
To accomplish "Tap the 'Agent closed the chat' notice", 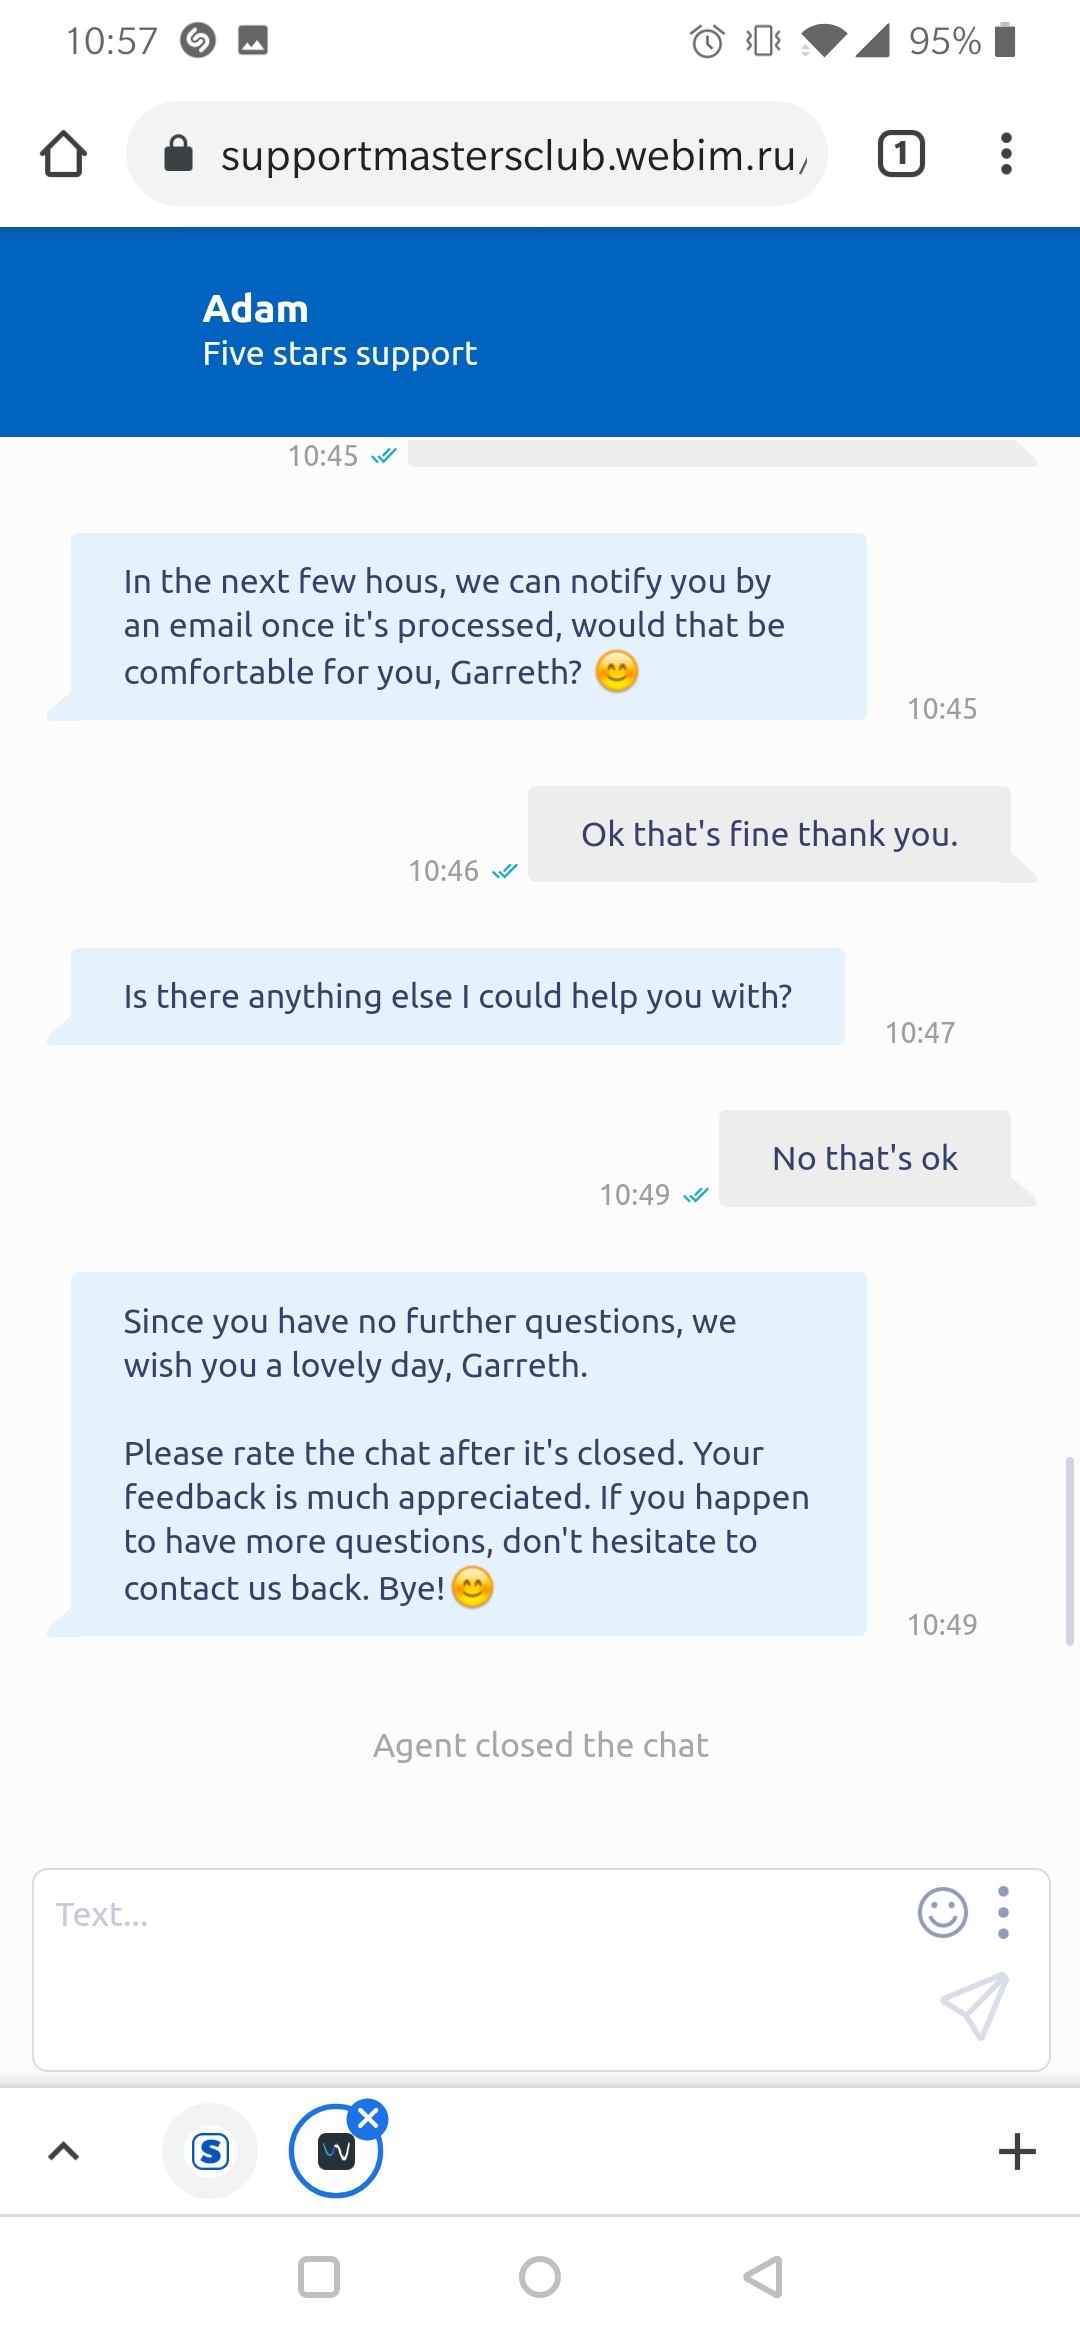I will coord(540,1745).
